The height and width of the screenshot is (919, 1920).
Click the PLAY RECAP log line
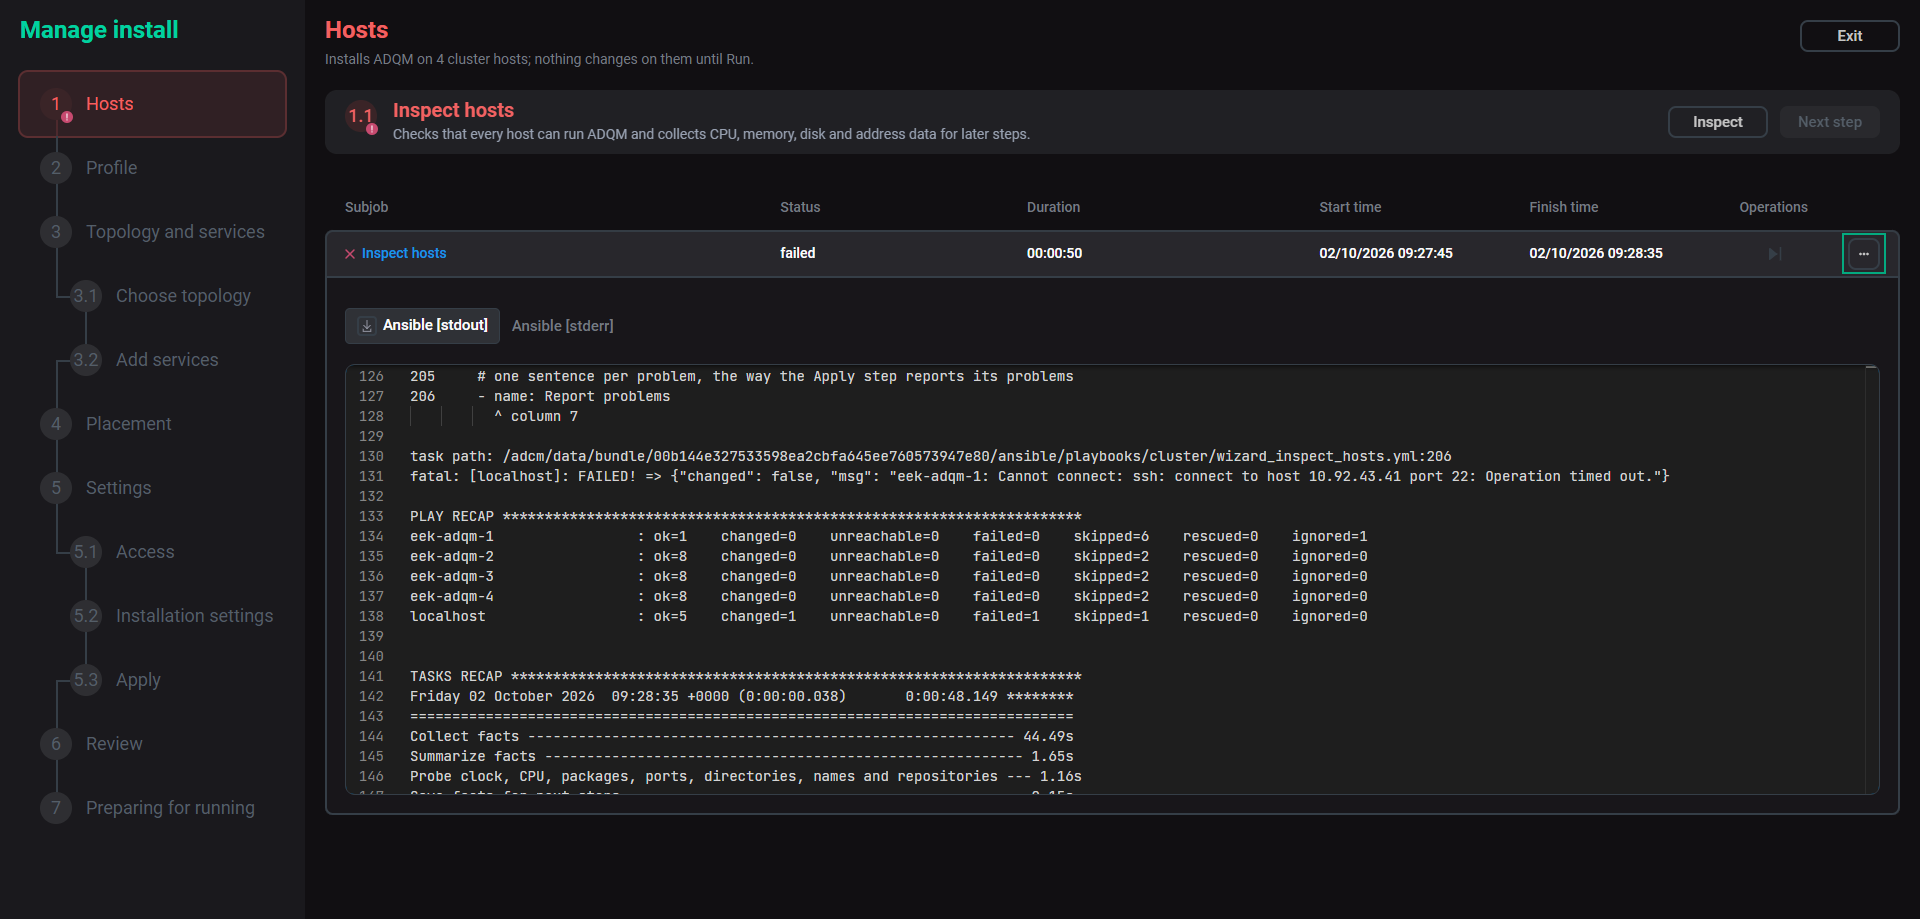tap(746, 517)
